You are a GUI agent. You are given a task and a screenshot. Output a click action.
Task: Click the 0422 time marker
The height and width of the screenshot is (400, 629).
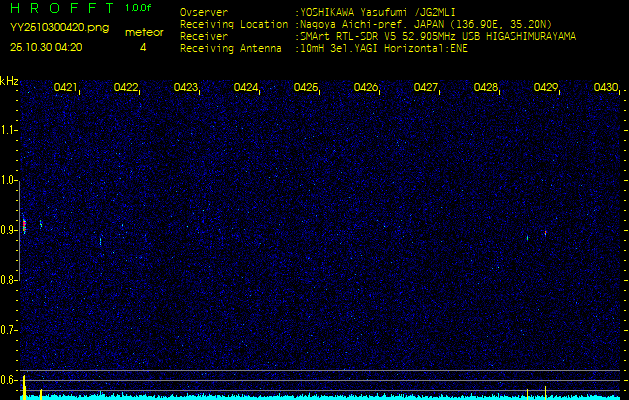pos(126,87)
